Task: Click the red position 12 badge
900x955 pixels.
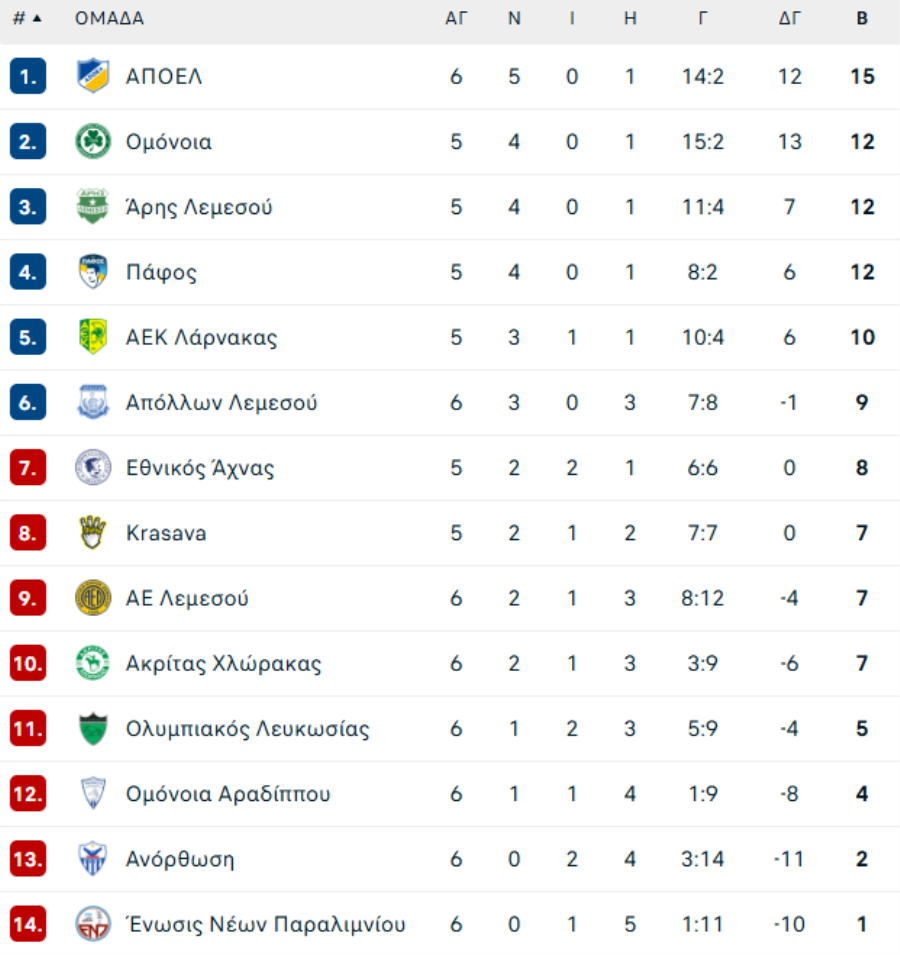Action: click(x=28, y=794)
